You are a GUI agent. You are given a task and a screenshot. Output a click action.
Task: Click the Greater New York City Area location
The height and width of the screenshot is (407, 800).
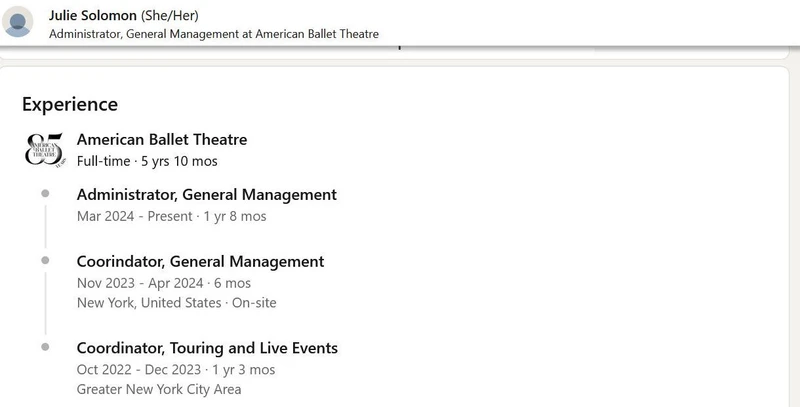[x=158, y=389]
